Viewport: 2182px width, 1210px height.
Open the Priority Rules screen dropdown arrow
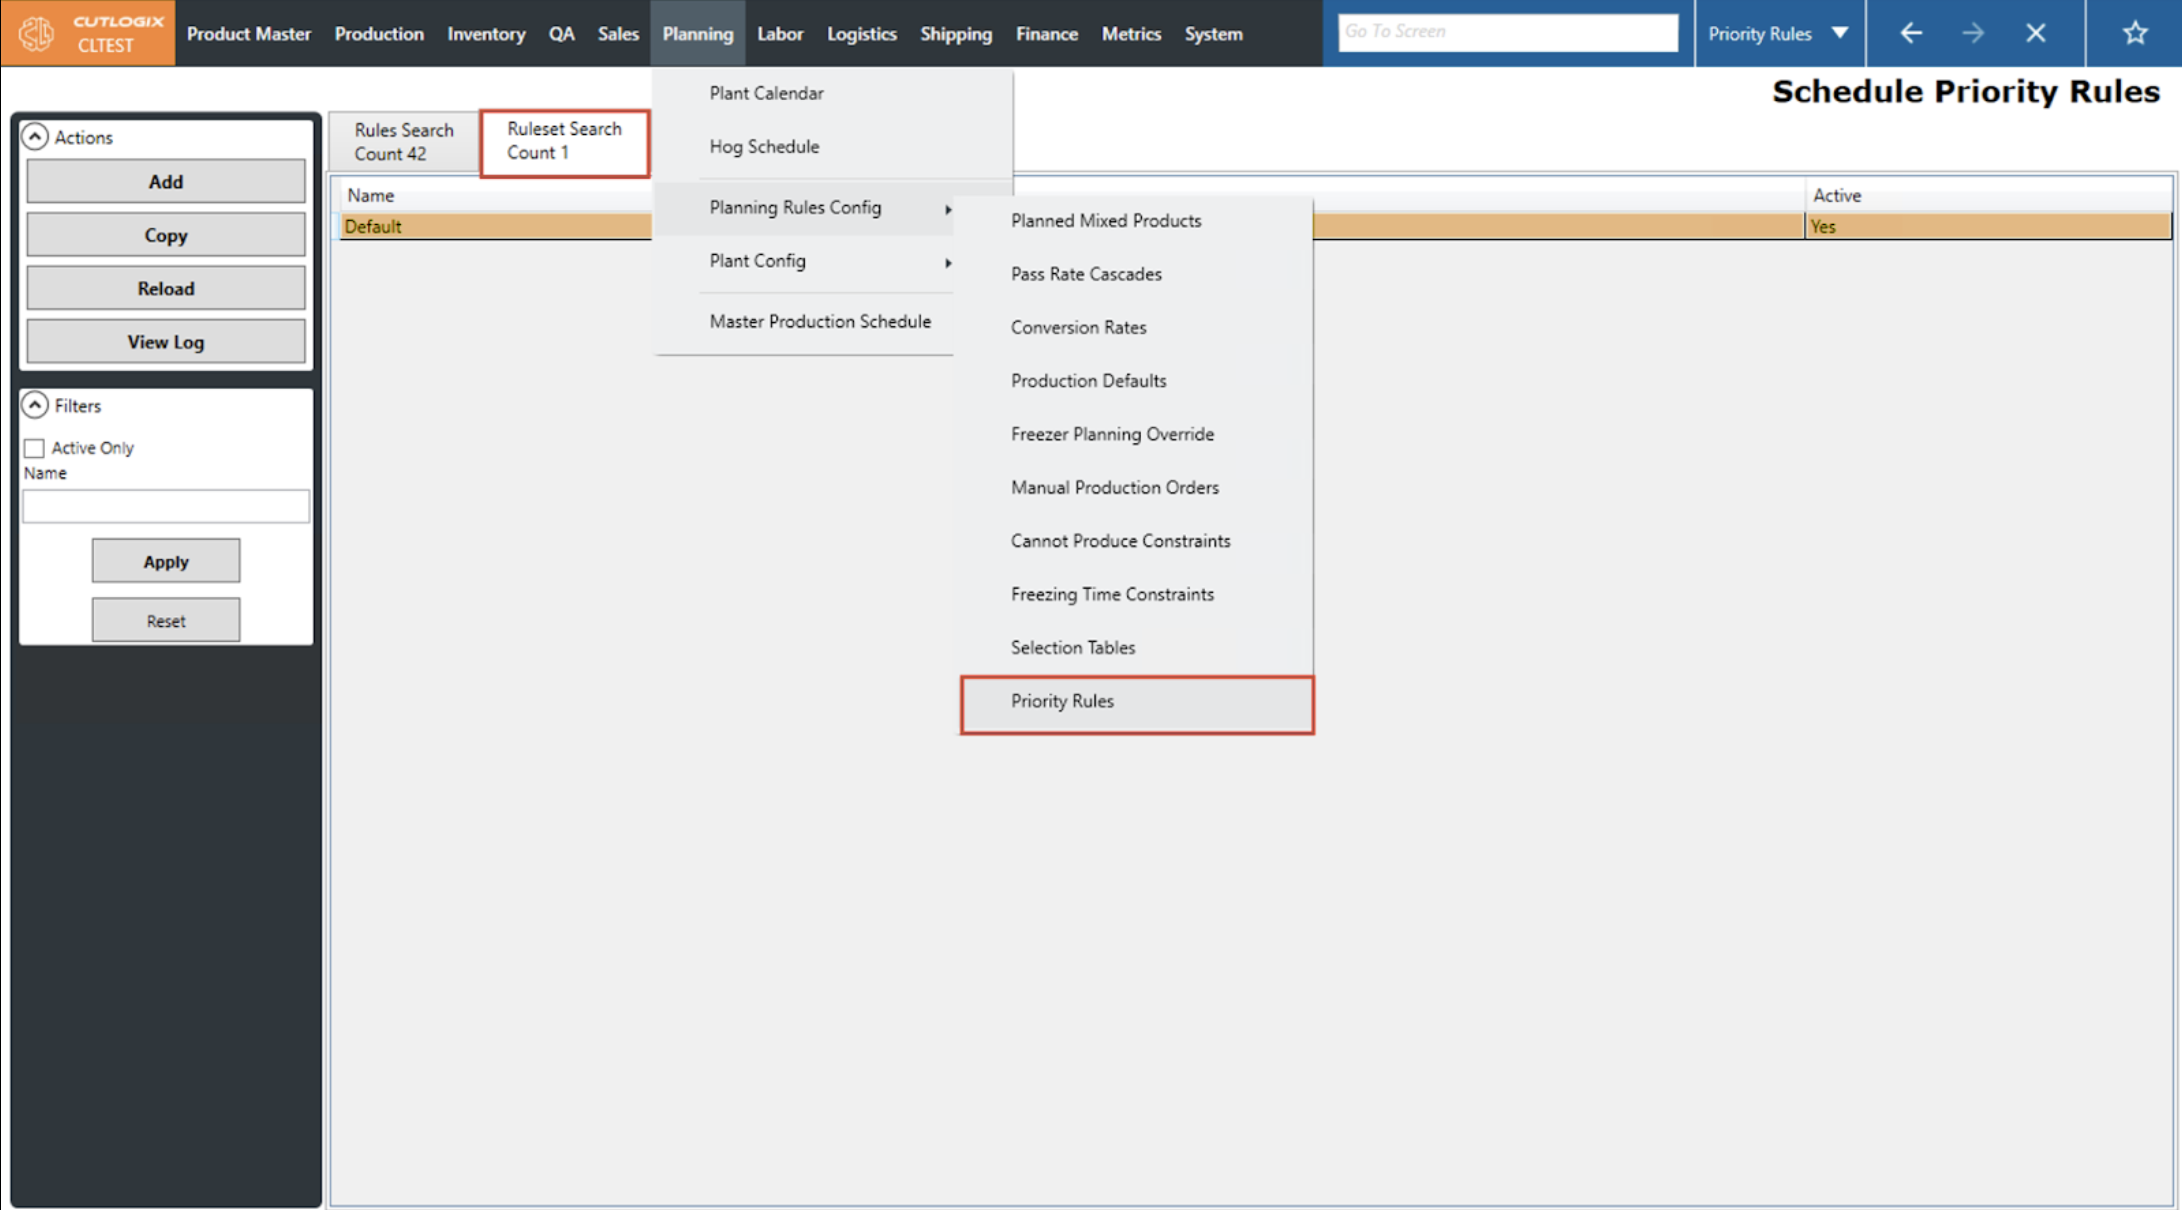(1840, 33)
